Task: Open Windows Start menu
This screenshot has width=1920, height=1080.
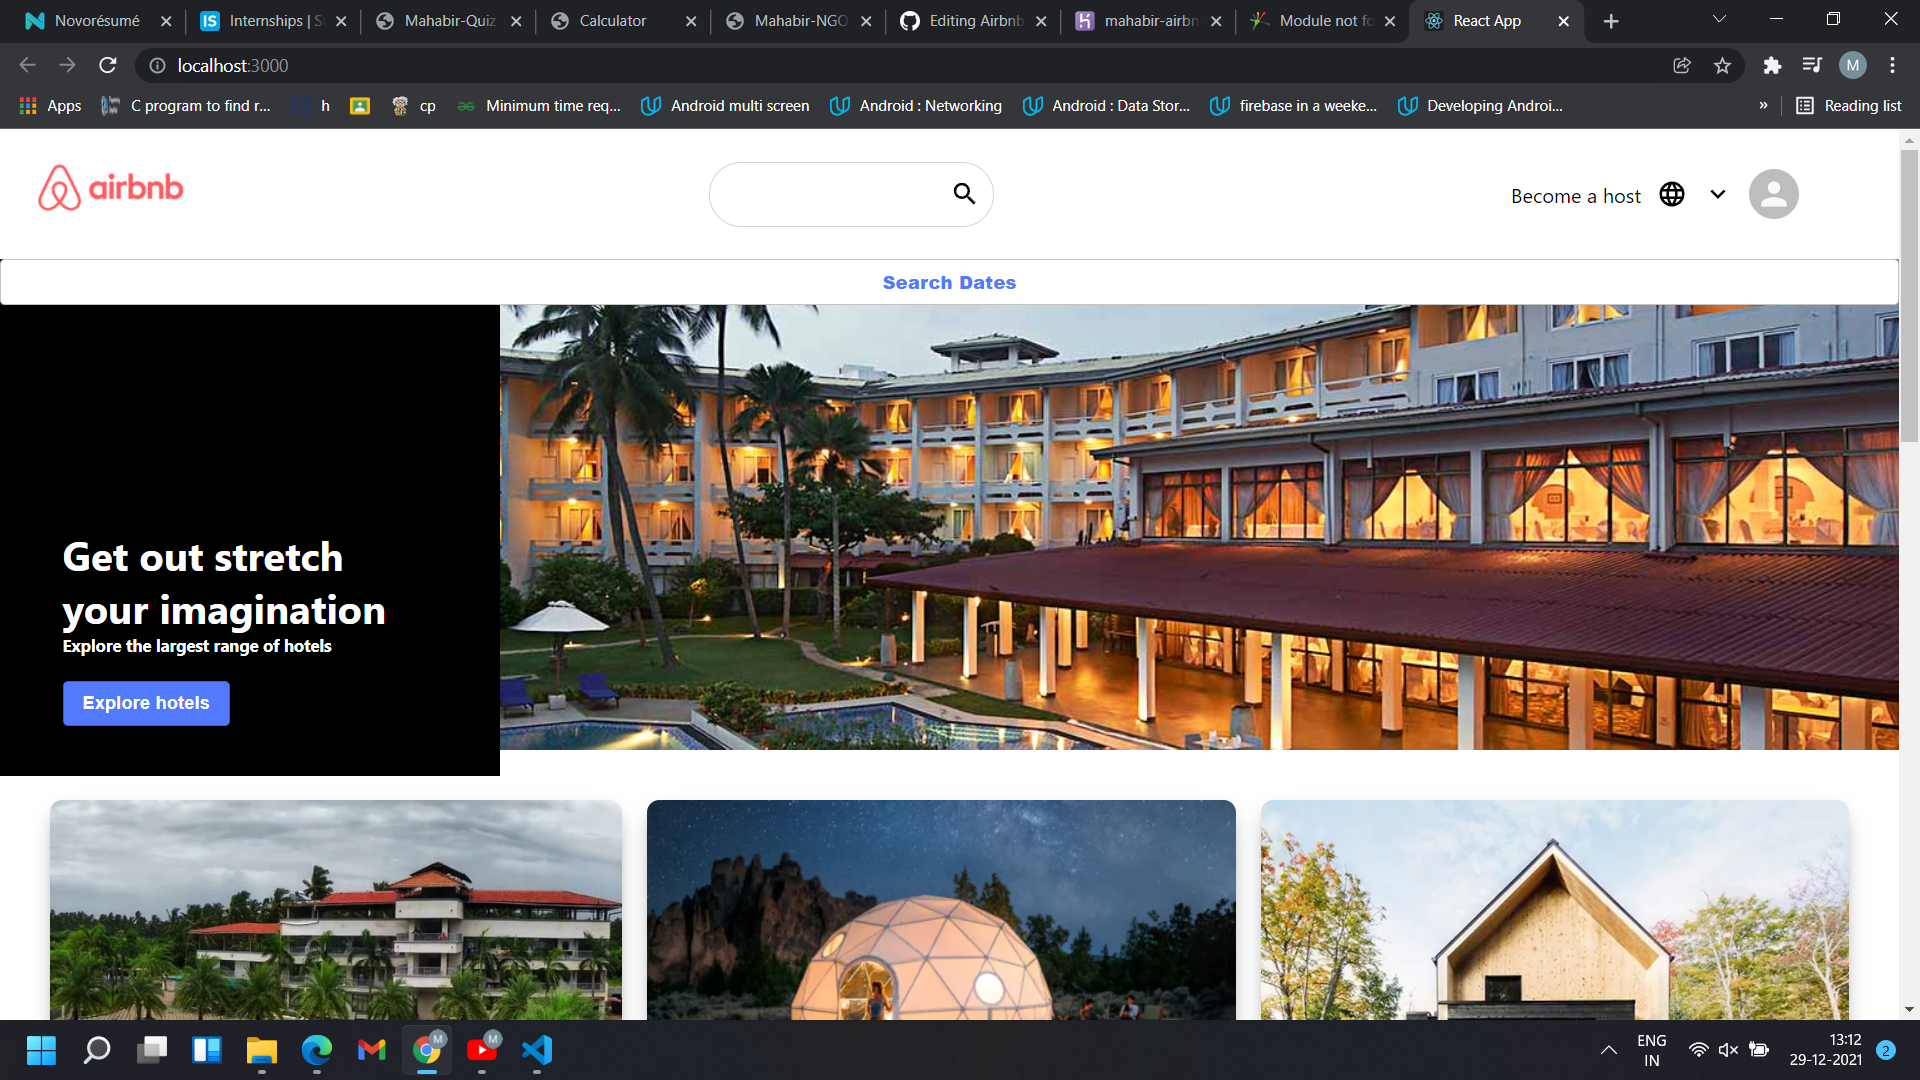Action: (41, 1050)
